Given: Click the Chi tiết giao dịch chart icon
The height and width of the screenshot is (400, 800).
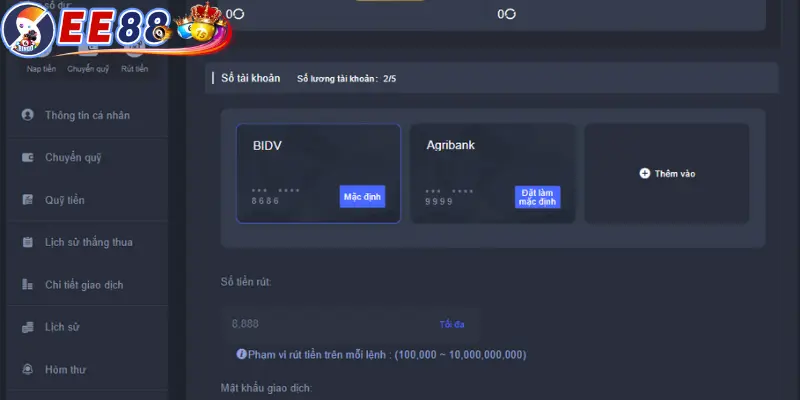Looking at the screenshot, I should point(28,284).
